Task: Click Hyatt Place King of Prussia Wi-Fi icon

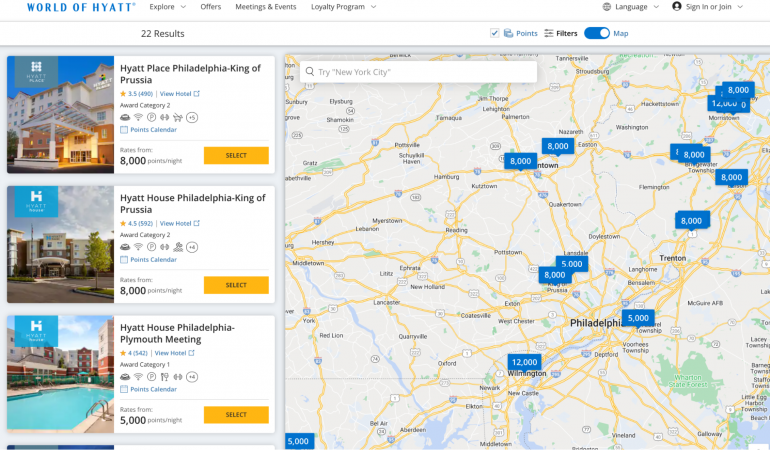Action: coord(138,117)
